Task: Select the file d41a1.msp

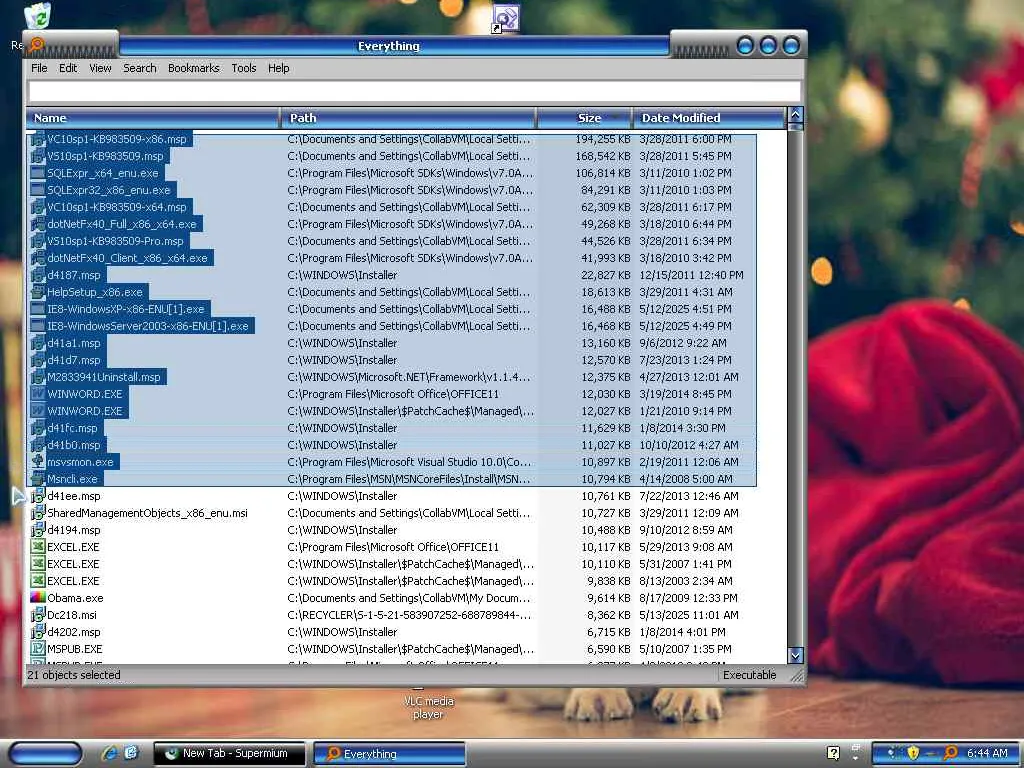Action: click(x=74, y=343)
